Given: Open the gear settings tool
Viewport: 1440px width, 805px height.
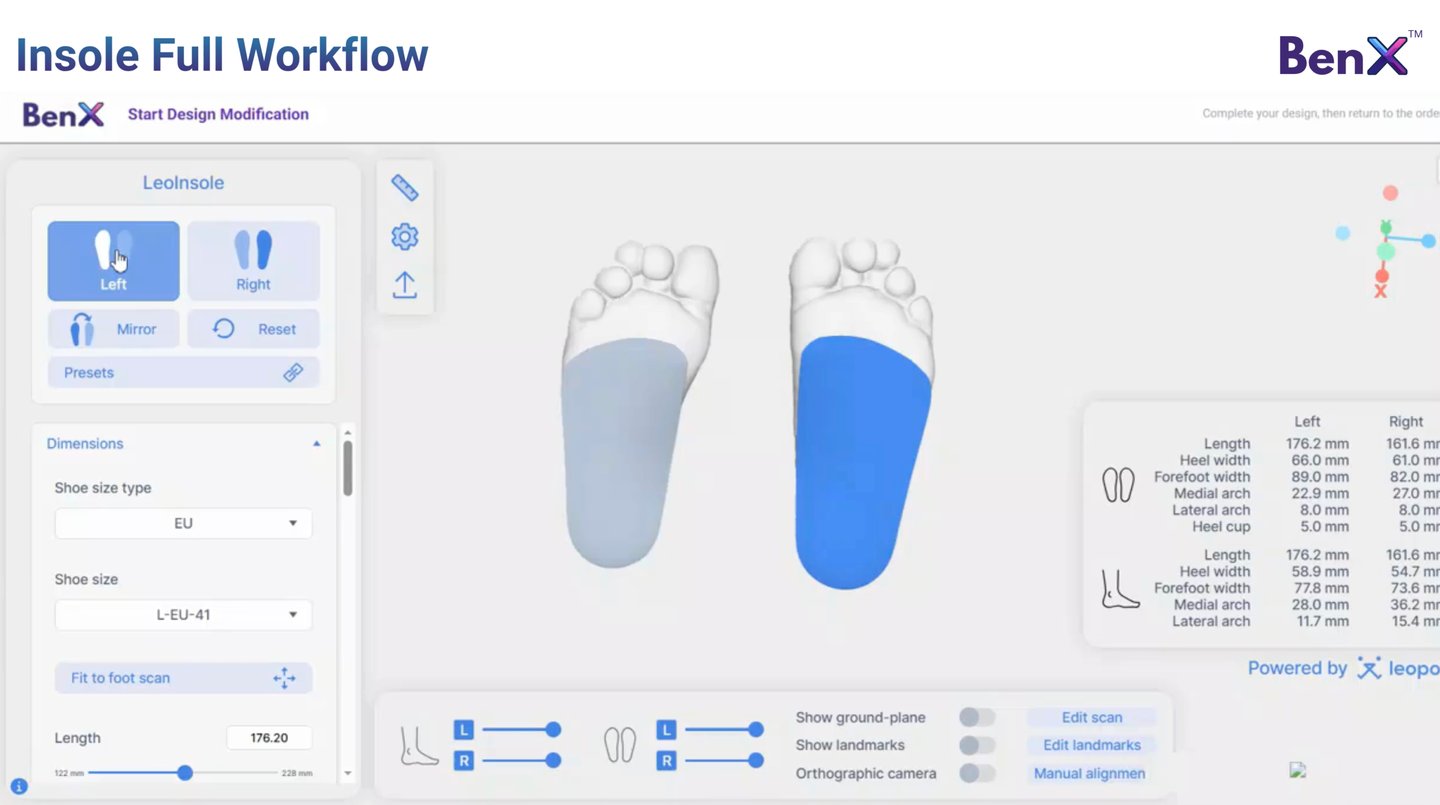Looking at the screenshot, I should [x=404, y=237].
